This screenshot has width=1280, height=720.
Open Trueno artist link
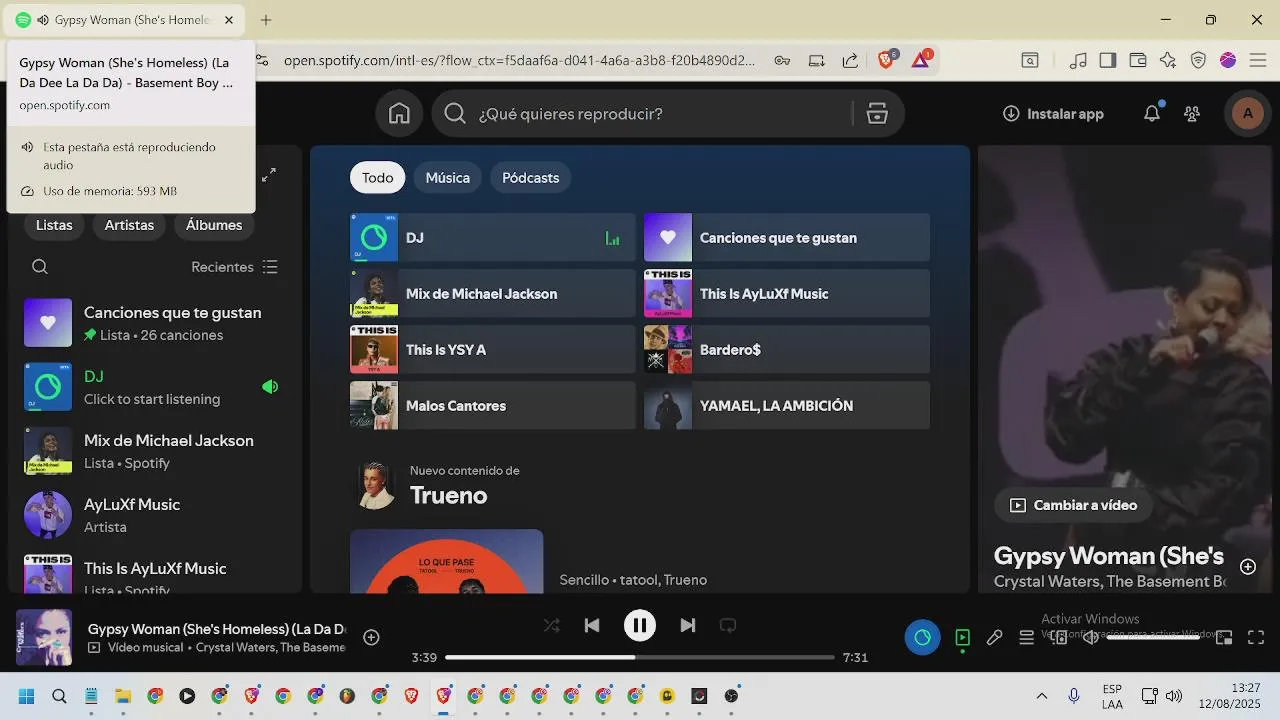449,495
